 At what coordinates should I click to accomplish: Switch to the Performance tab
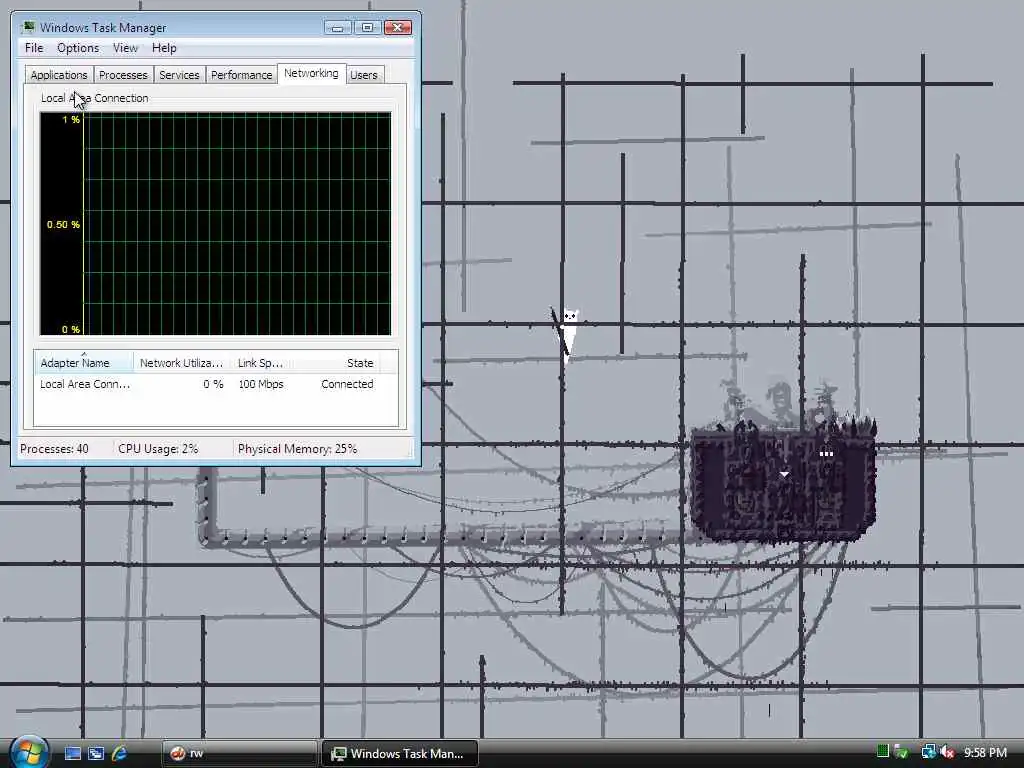coord(241,75)
